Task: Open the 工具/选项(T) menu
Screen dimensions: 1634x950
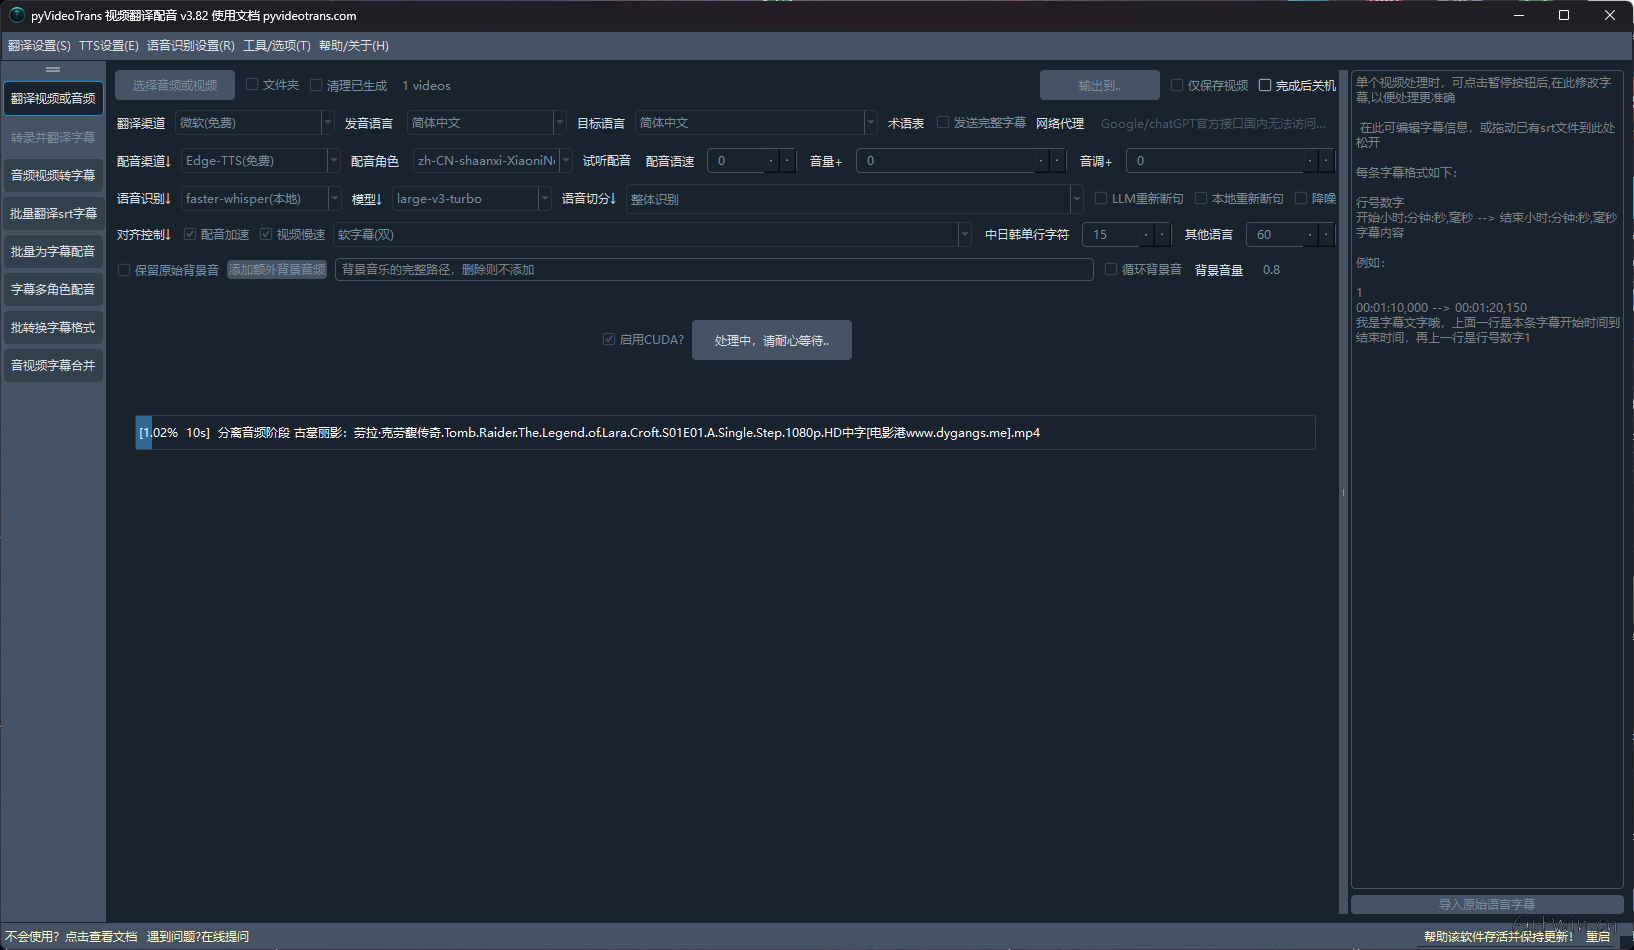Action: (277, 46)
